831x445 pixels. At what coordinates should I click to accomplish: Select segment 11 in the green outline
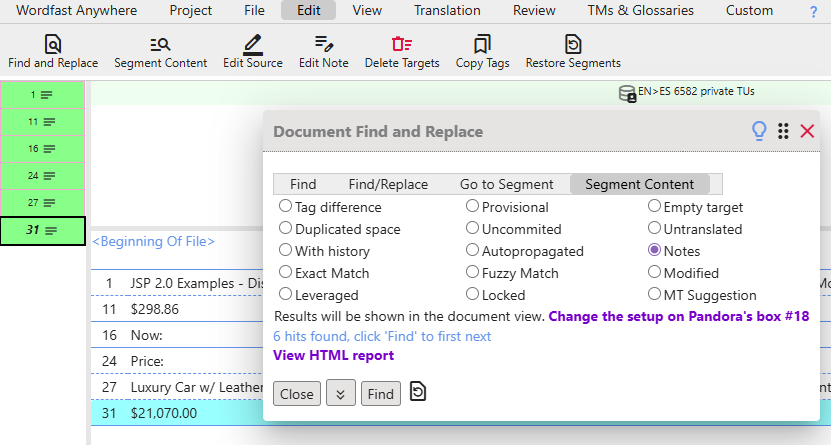42,122
